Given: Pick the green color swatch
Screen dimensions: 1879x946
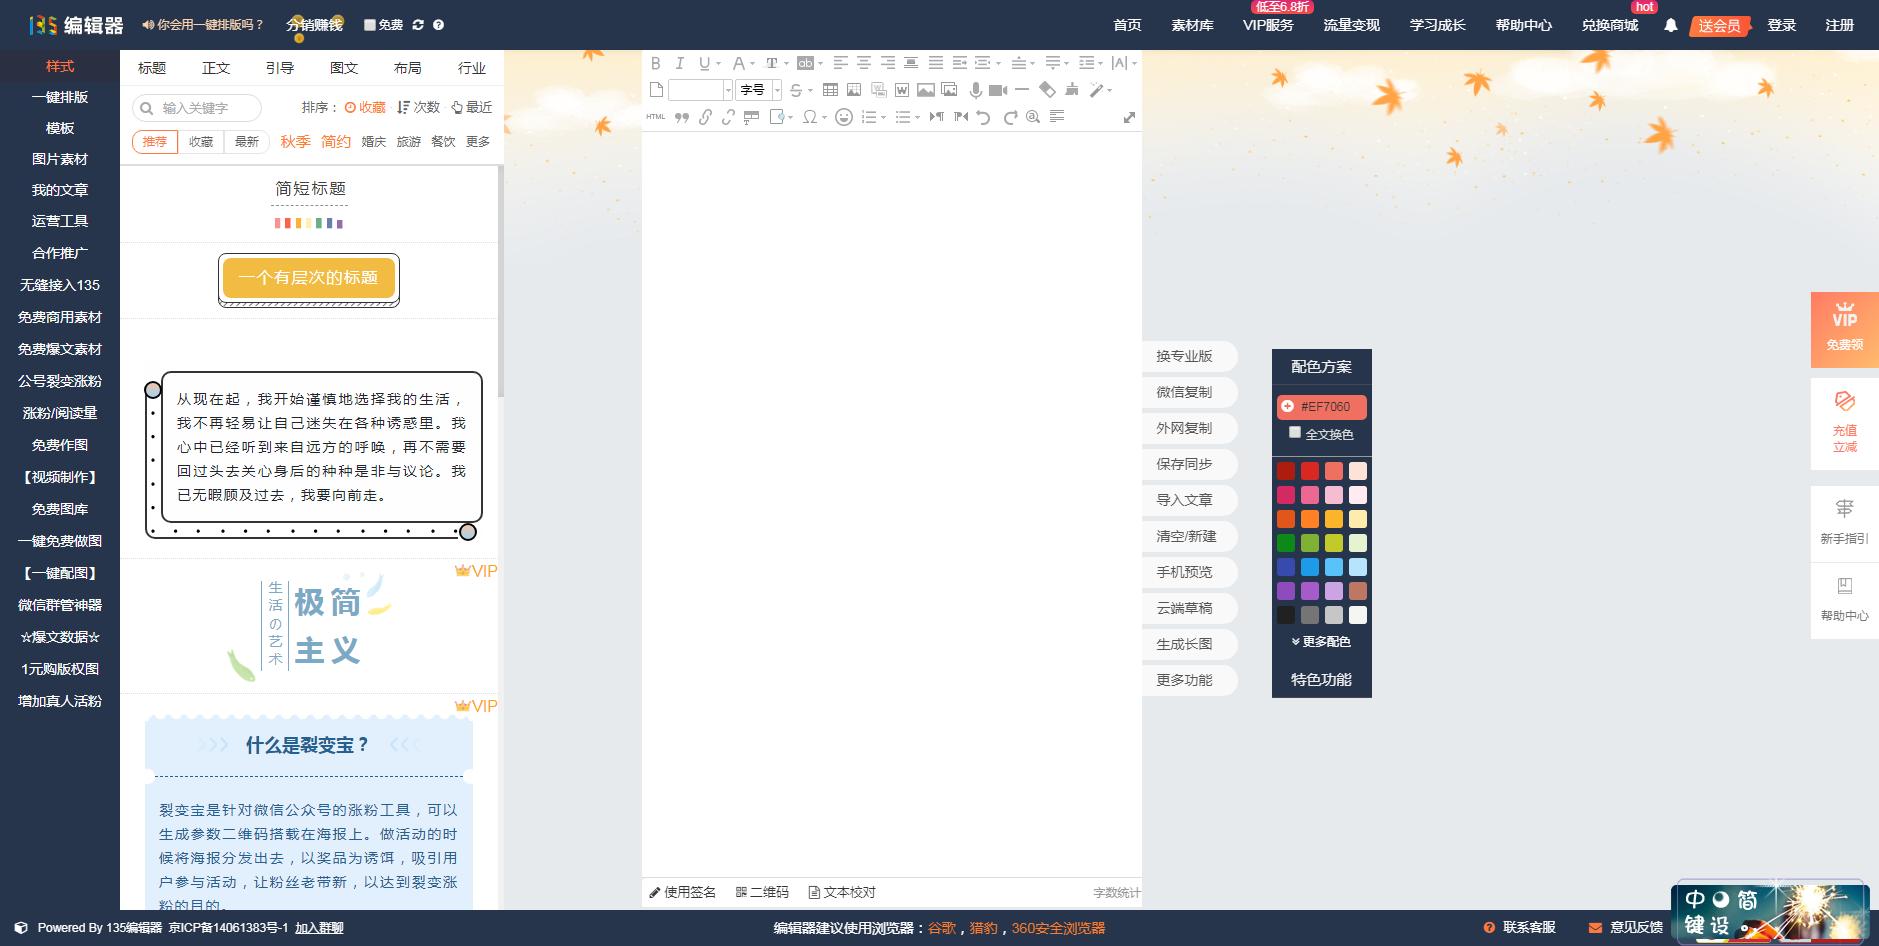Looking at the screenshot, I should click(x=1286, y=543).
